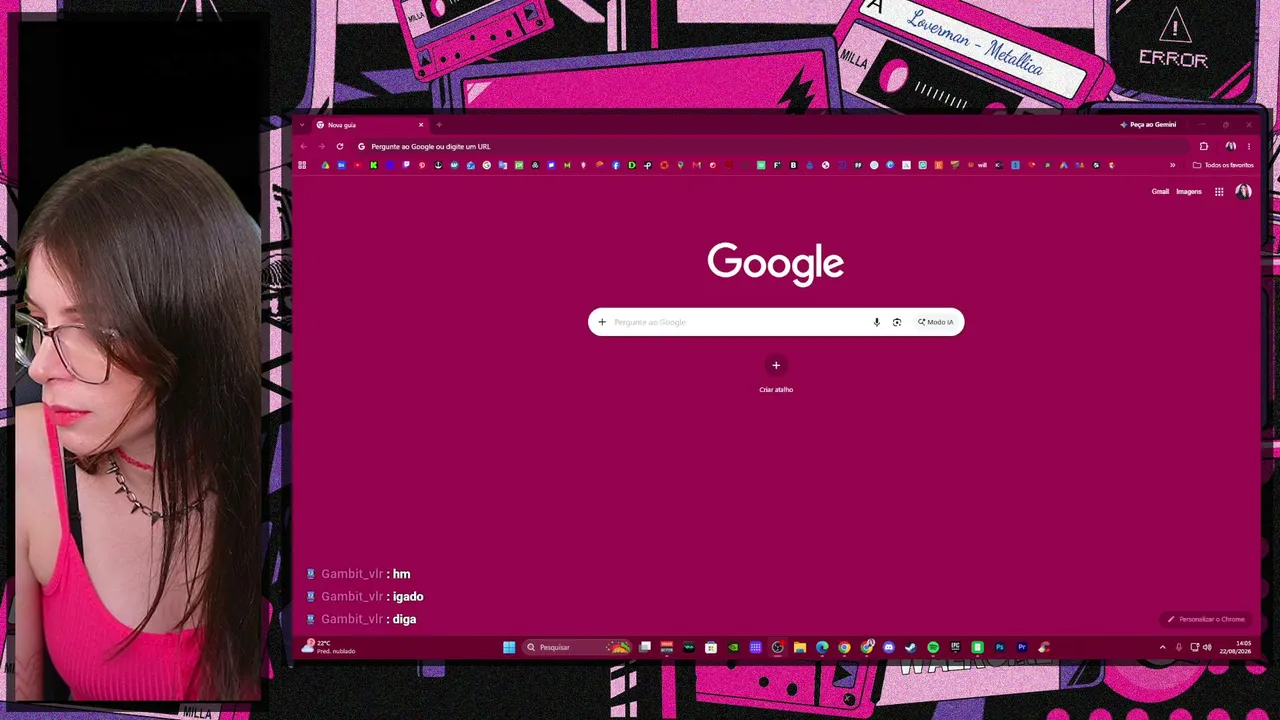Close the "Nova guia" tab

[x=421, y=125]
